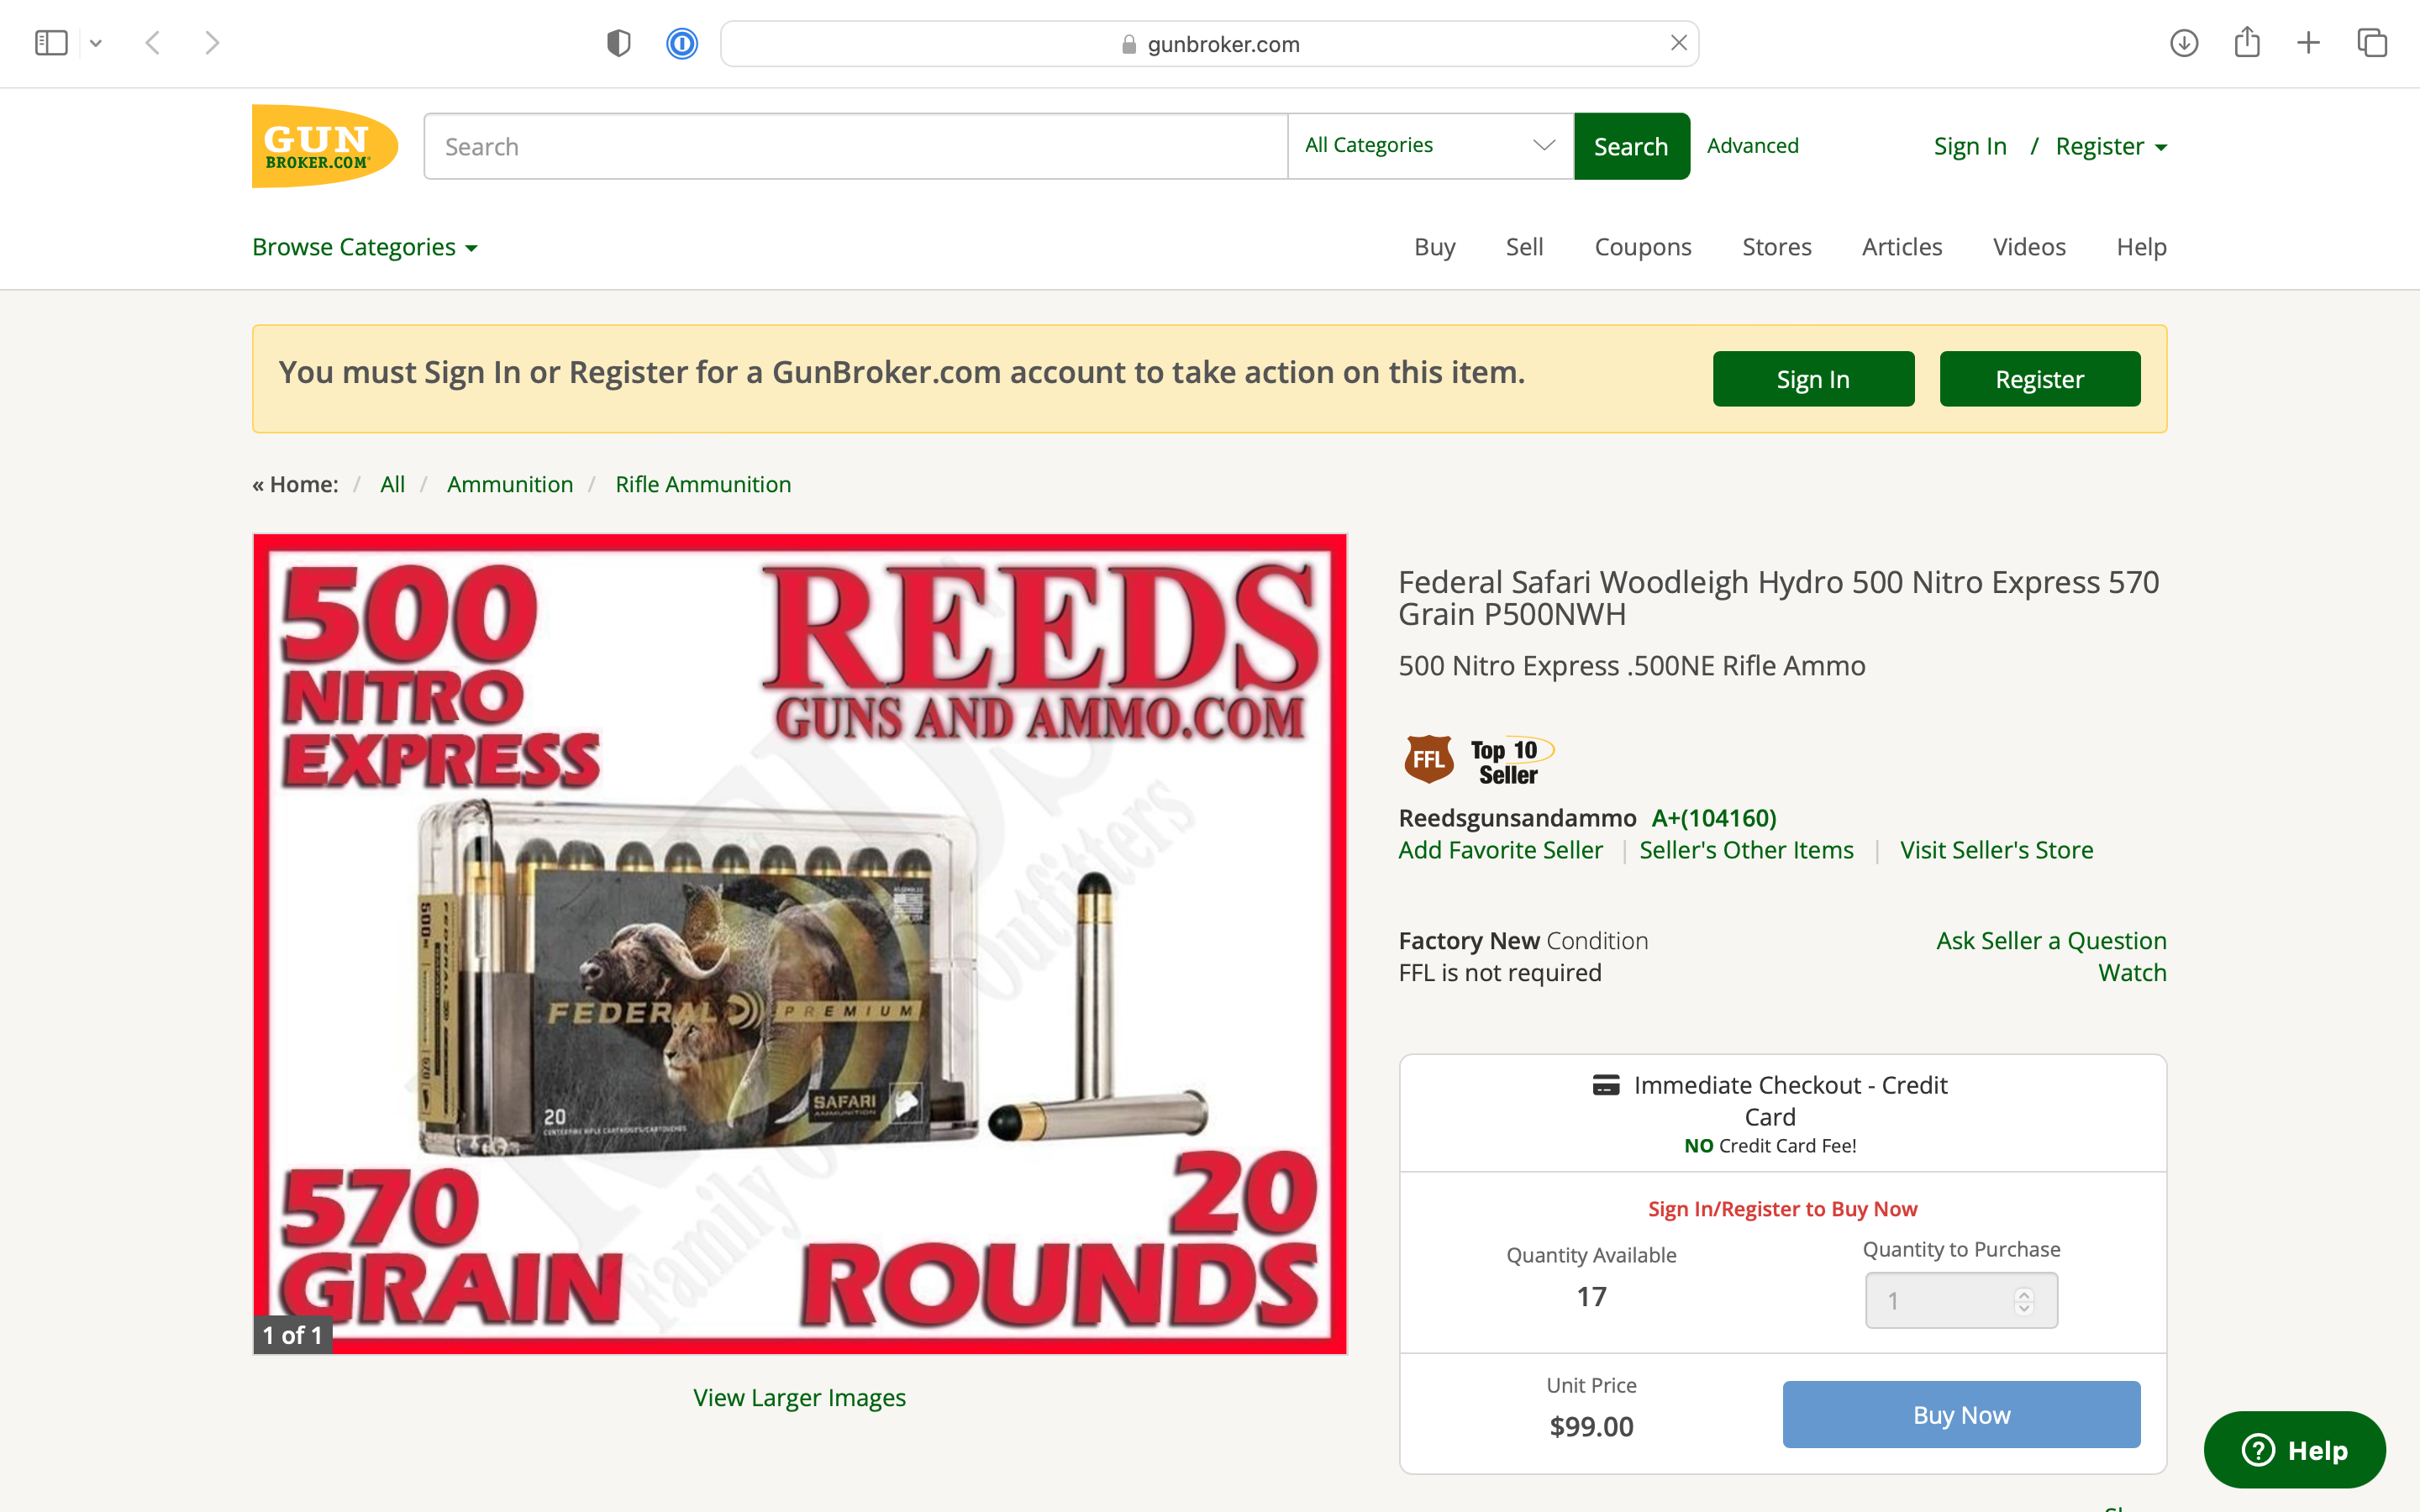
Task: Expand the Browse Categories menu
Action: coord(365,247)
